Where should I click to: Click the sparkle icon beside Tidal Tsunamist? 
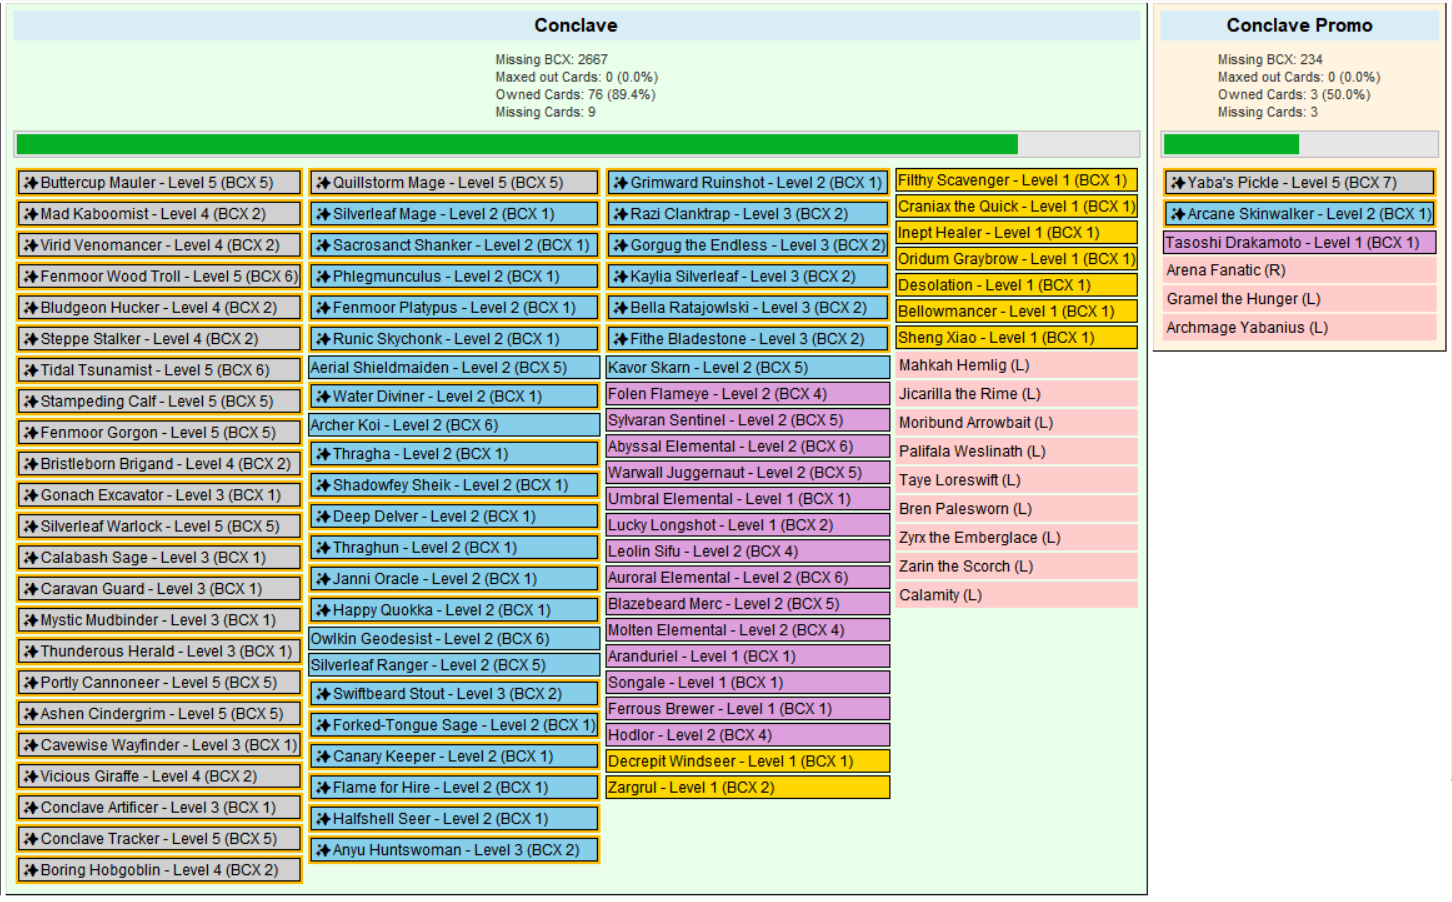point(31,370)
